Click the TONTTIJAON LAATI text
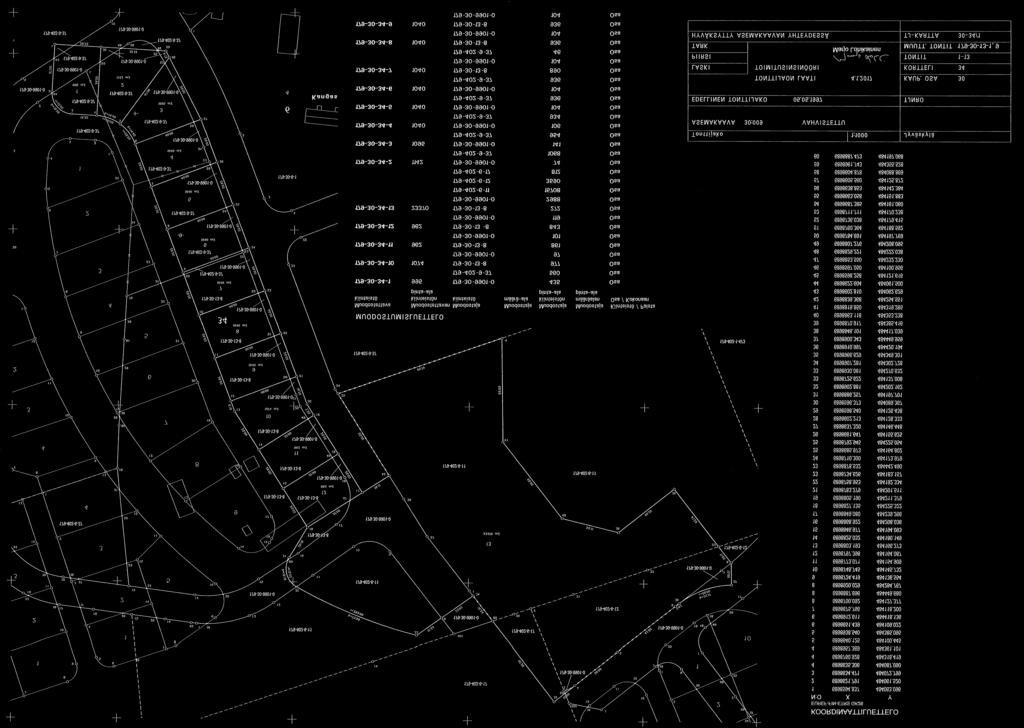 pos(785,78)
